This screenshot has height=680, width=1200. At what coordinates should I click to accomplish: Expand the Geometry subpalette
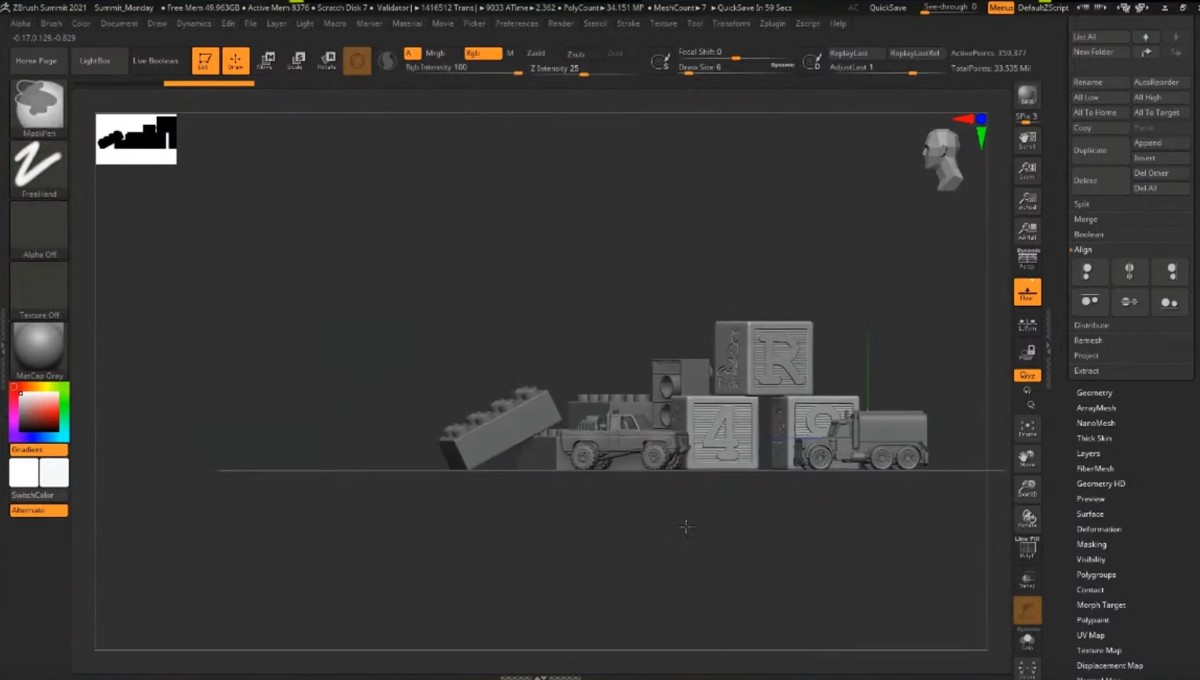pos(1094,393)
